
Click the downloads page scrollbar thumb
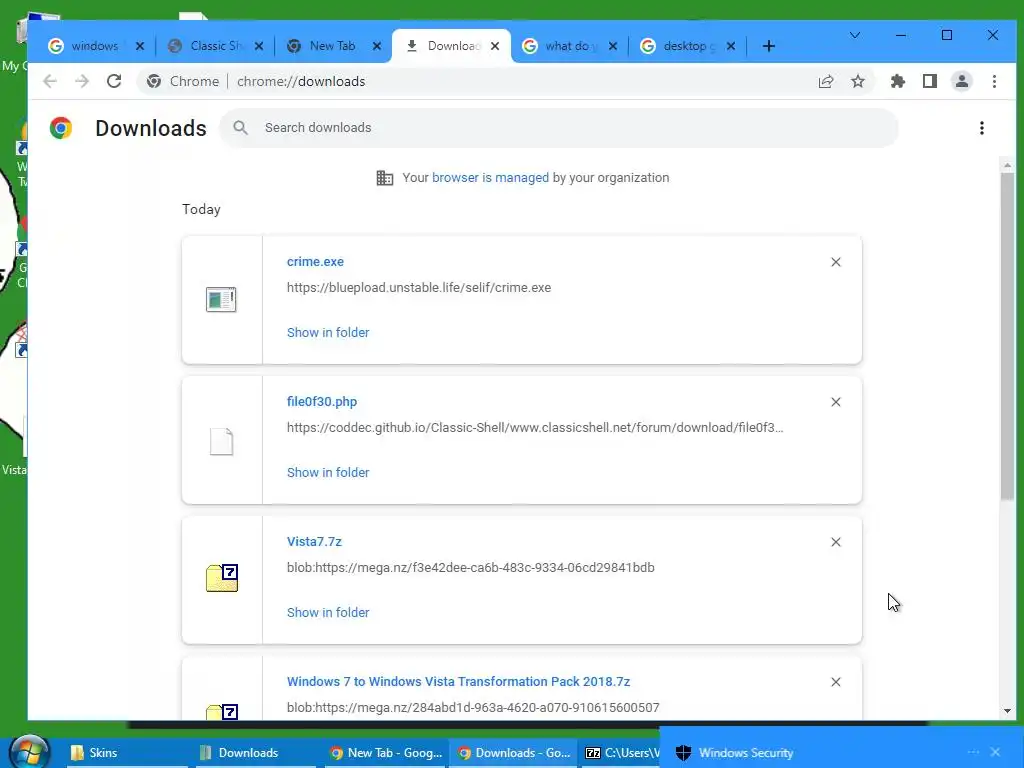(x=1007, y=336)
